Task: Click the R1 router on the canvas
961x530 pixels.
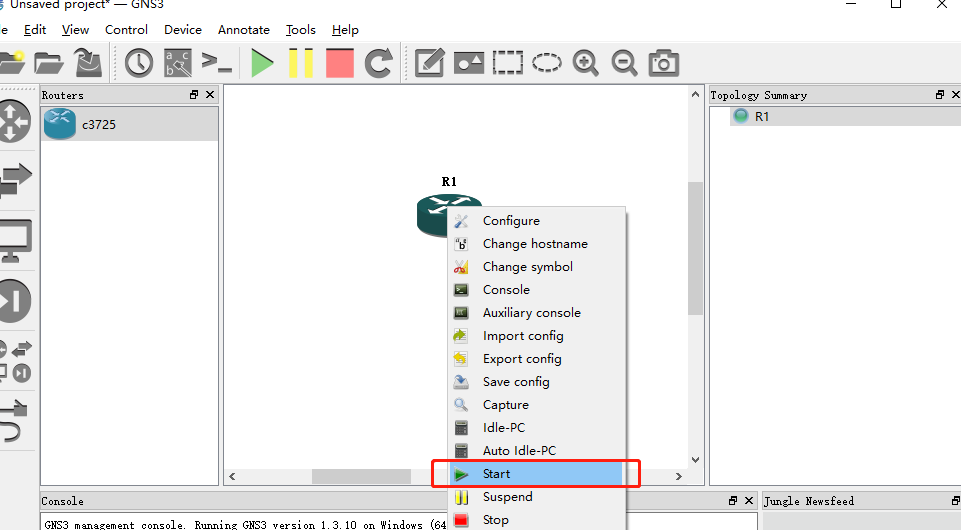Action: click(x=433, y=214)
